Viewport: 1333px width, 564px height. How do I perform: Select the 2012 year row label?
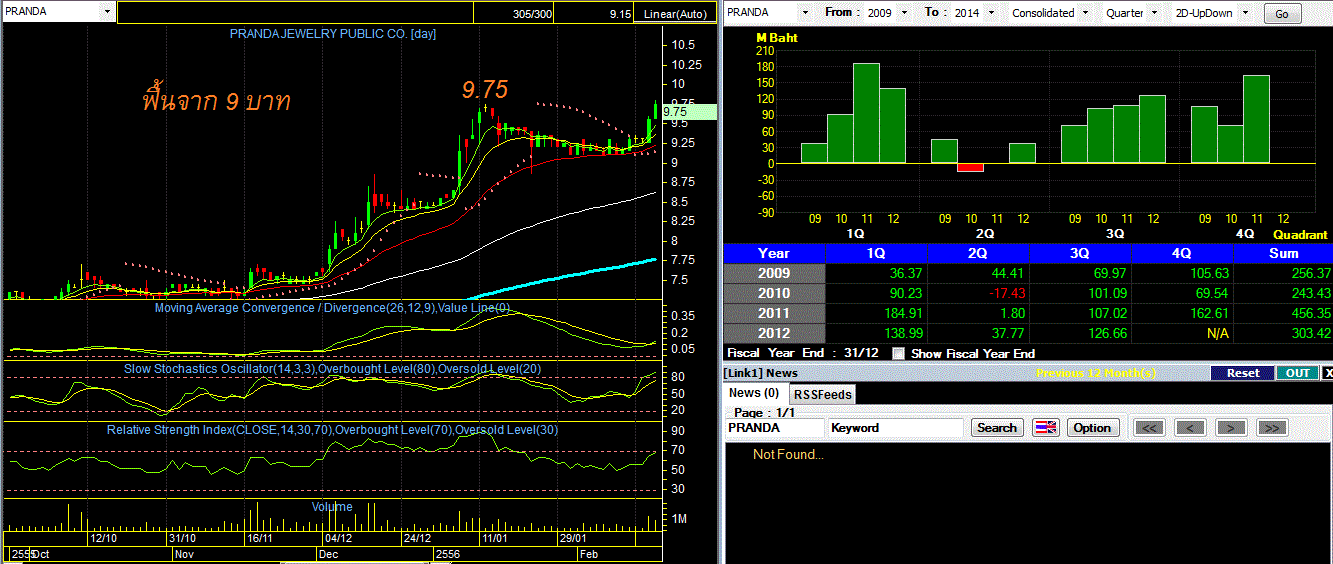pos(774,333)
